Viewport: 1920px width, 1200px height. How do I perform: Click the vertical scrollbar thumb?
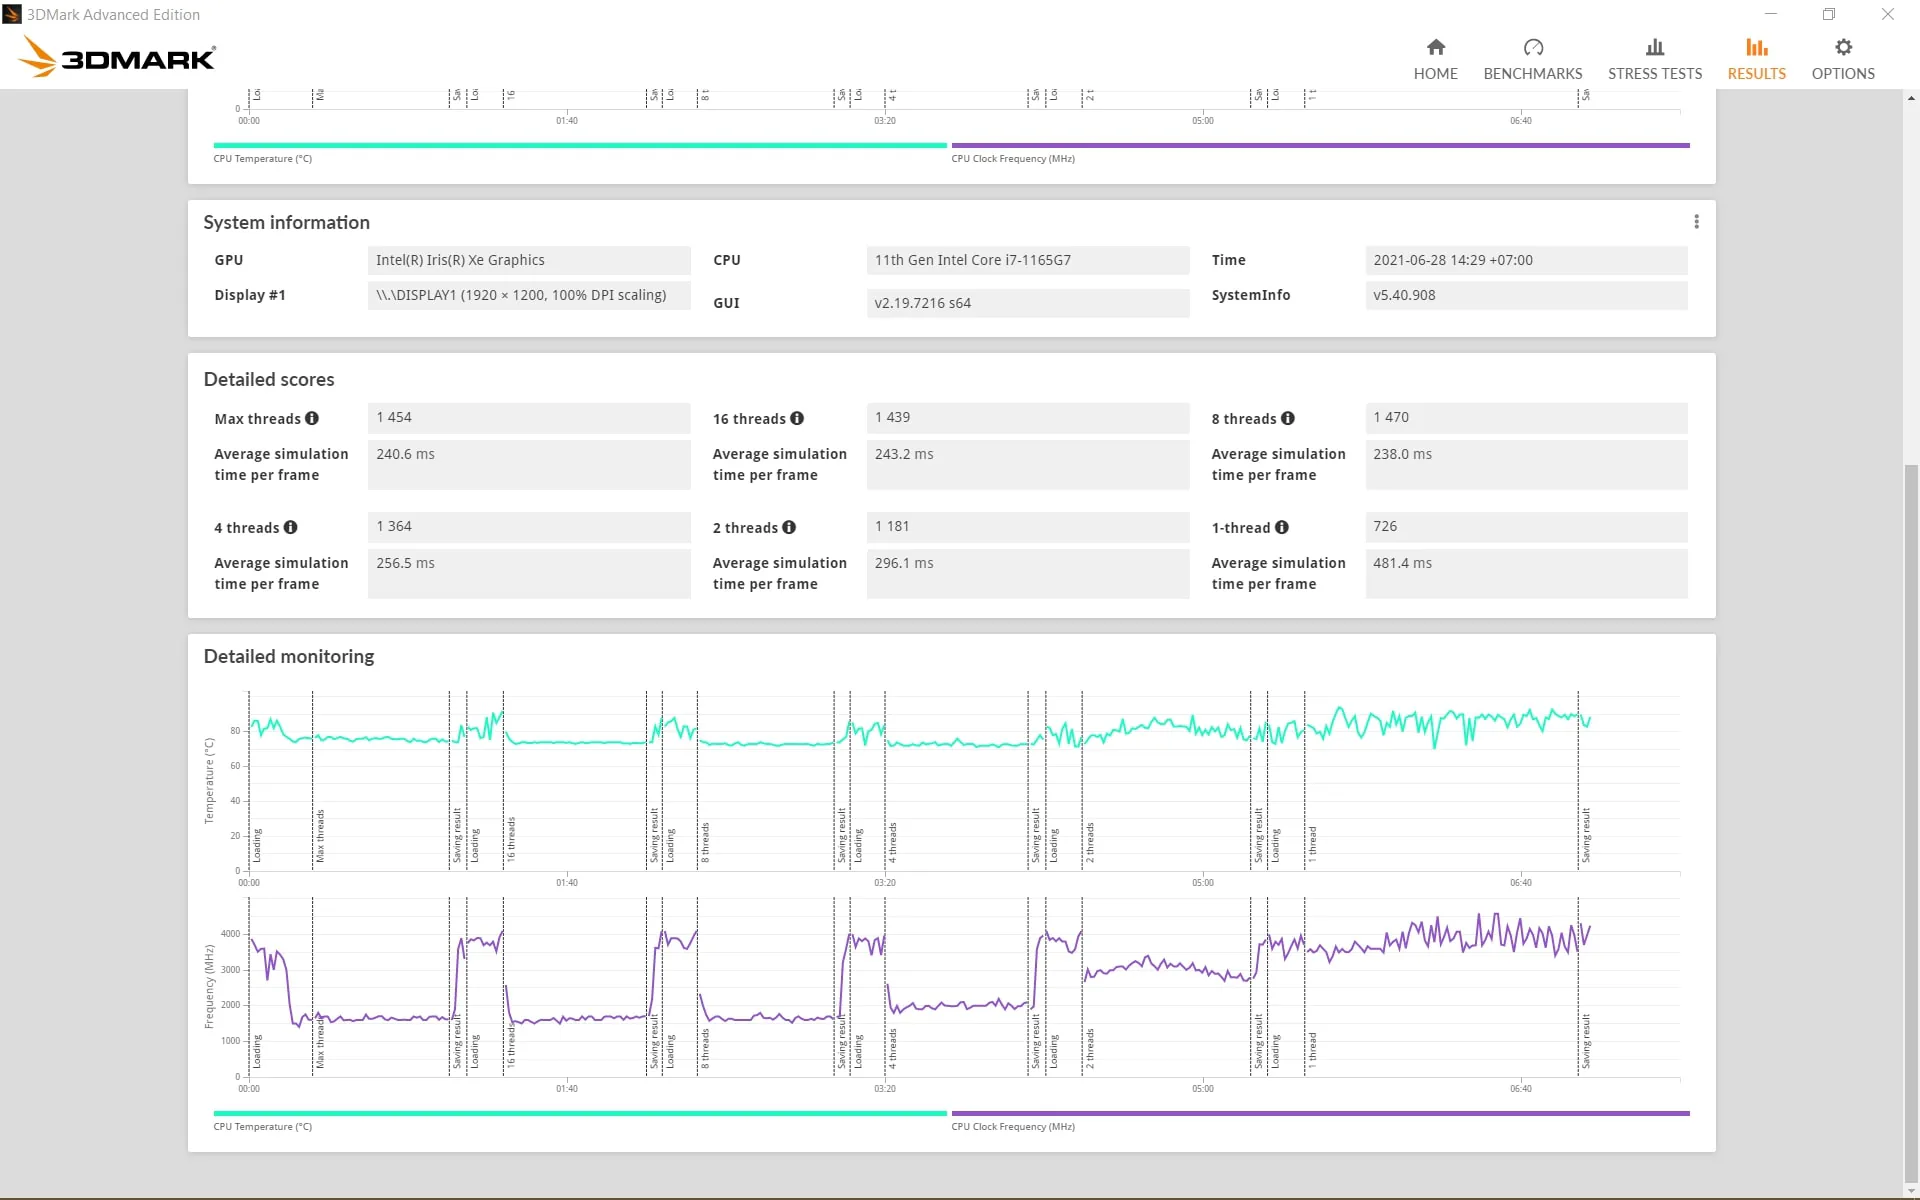[1911, 822]
